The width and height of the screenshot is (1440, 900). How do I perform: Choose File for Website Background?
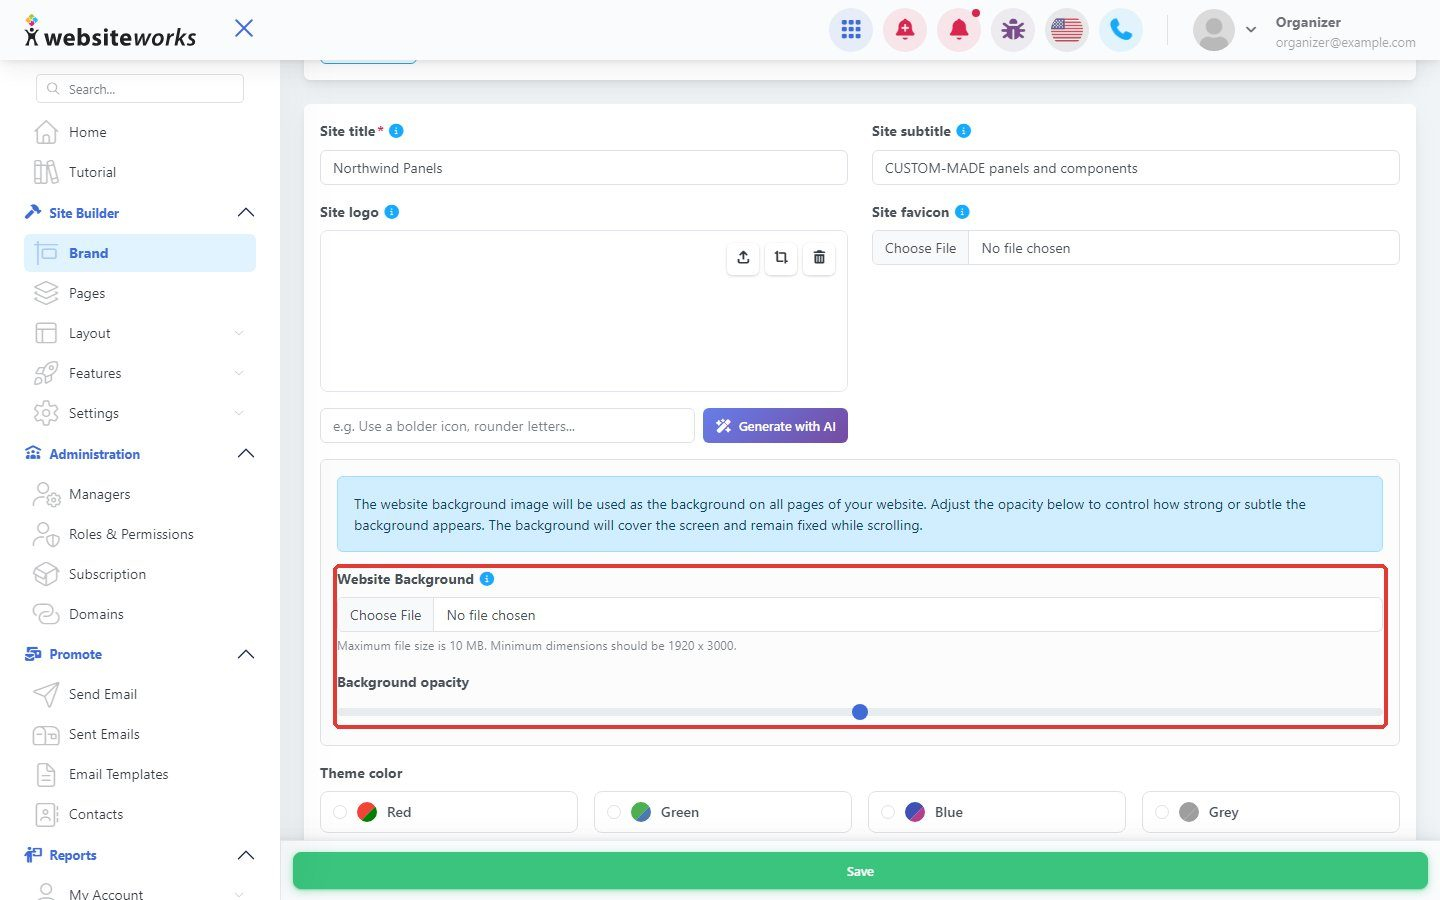click(x=386, y=615)
